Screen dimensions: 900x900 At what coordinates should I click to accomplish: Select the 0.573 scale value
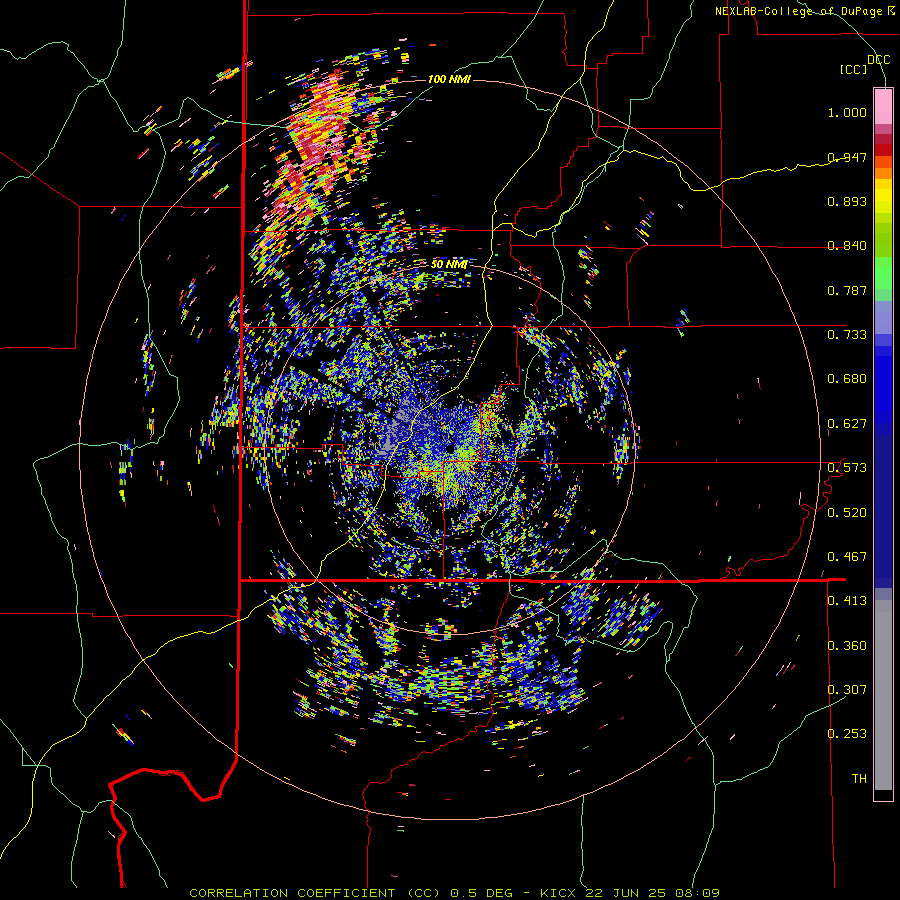point(847,468)
